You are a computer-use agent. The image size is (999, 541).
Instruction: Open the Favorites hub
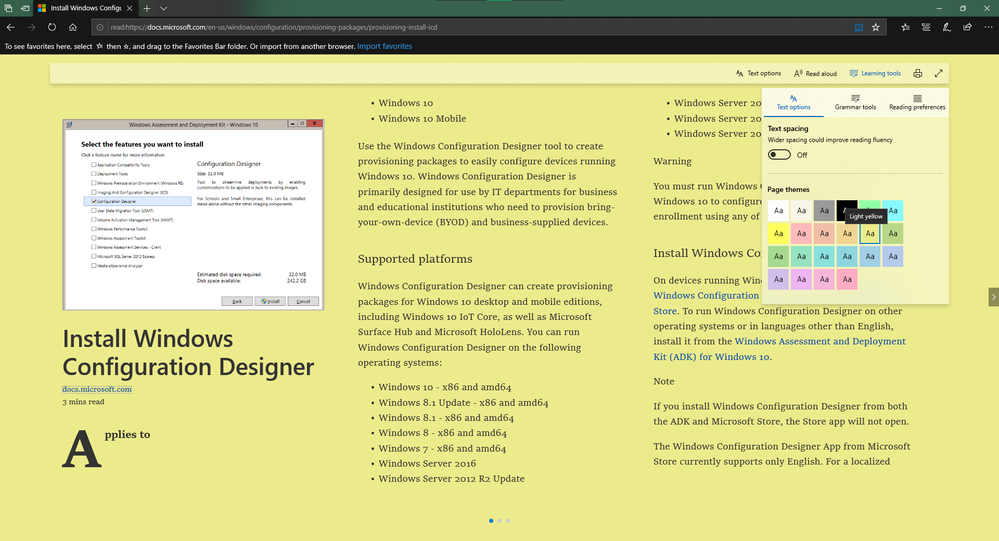[905, 27]
